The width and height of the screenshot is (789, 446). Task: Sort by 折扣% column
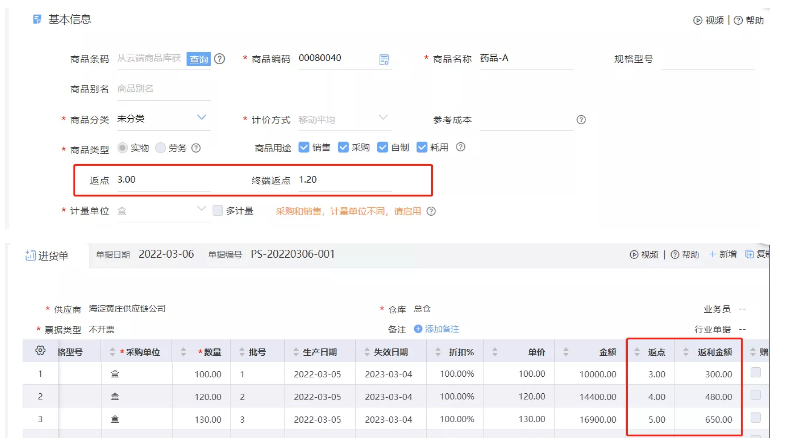pos(438,352)
